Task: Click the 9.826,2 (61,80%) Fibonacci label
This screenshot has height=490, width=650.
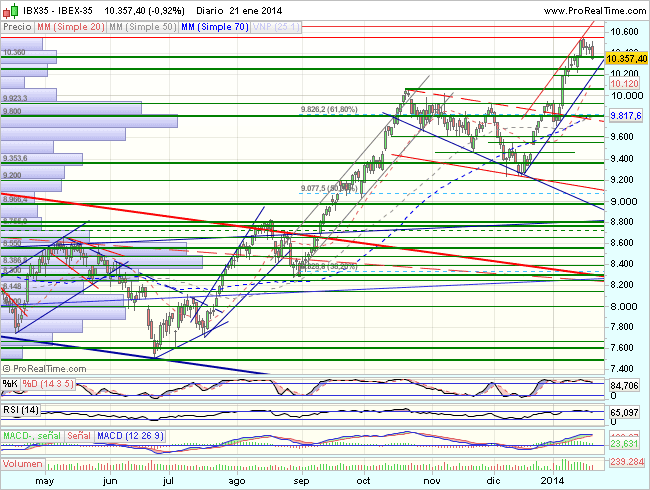Action: tap(329, 109)
